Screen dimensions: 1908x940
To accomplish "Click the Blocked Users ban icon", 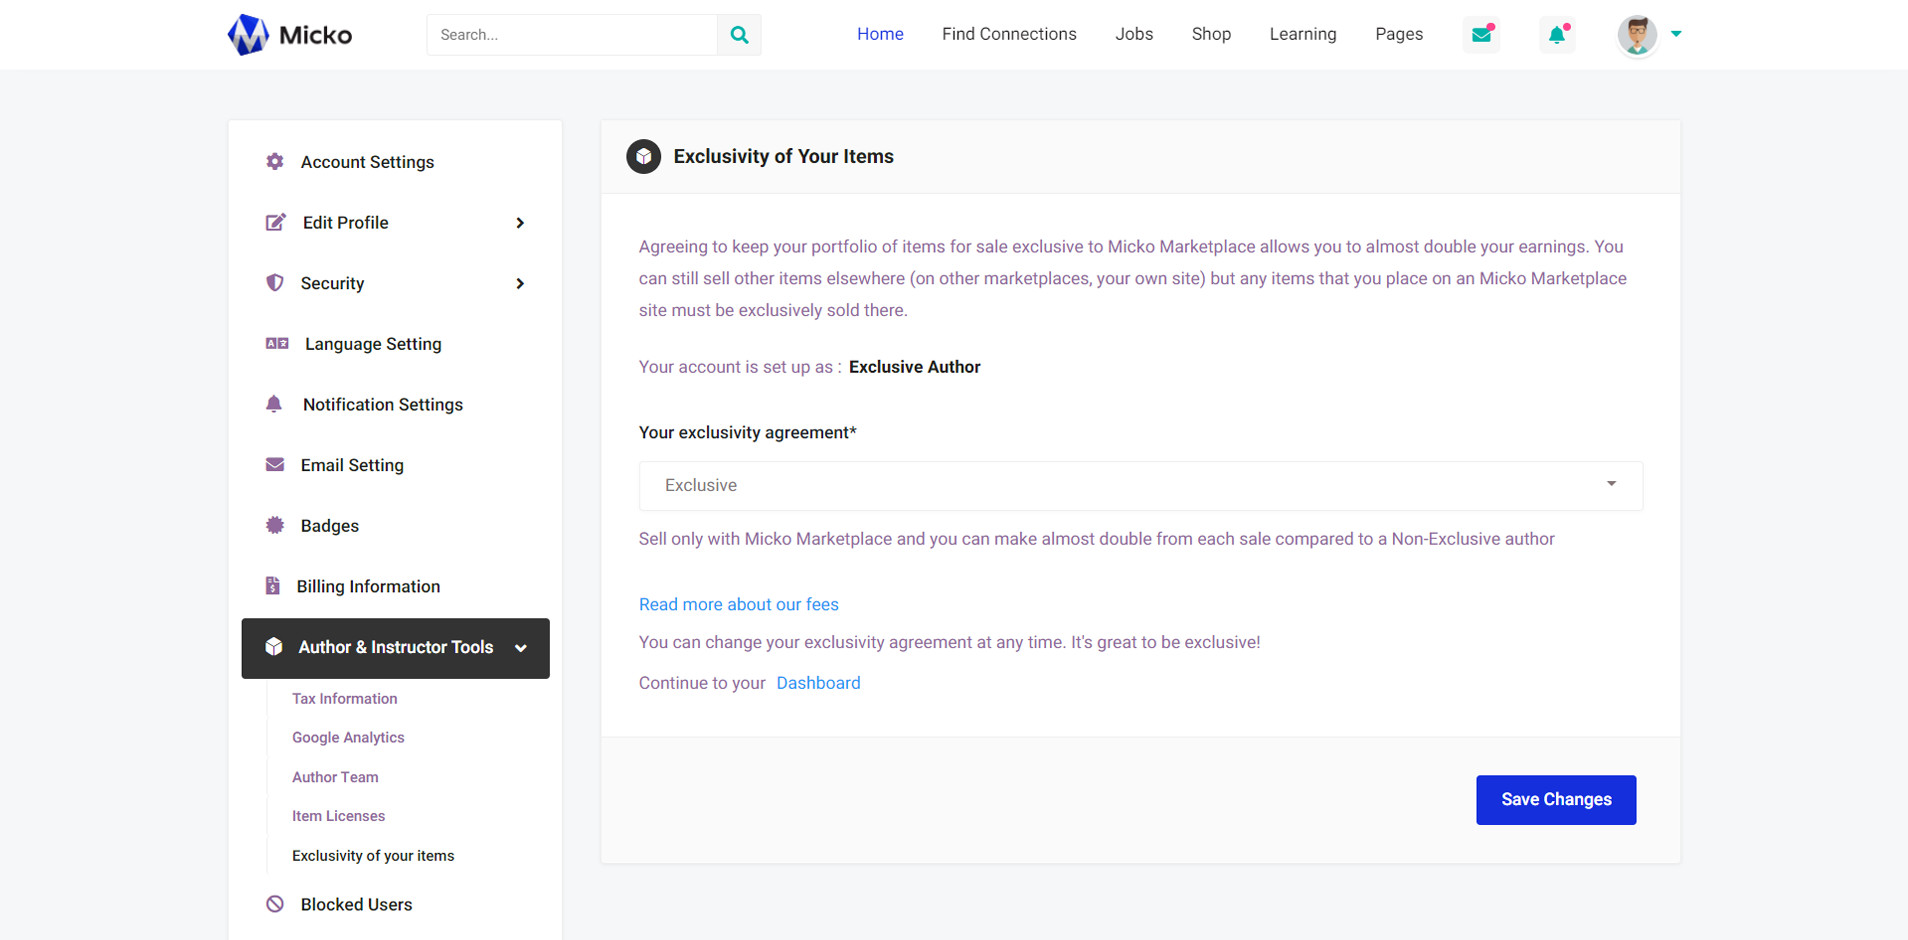I will coord(275,904).
